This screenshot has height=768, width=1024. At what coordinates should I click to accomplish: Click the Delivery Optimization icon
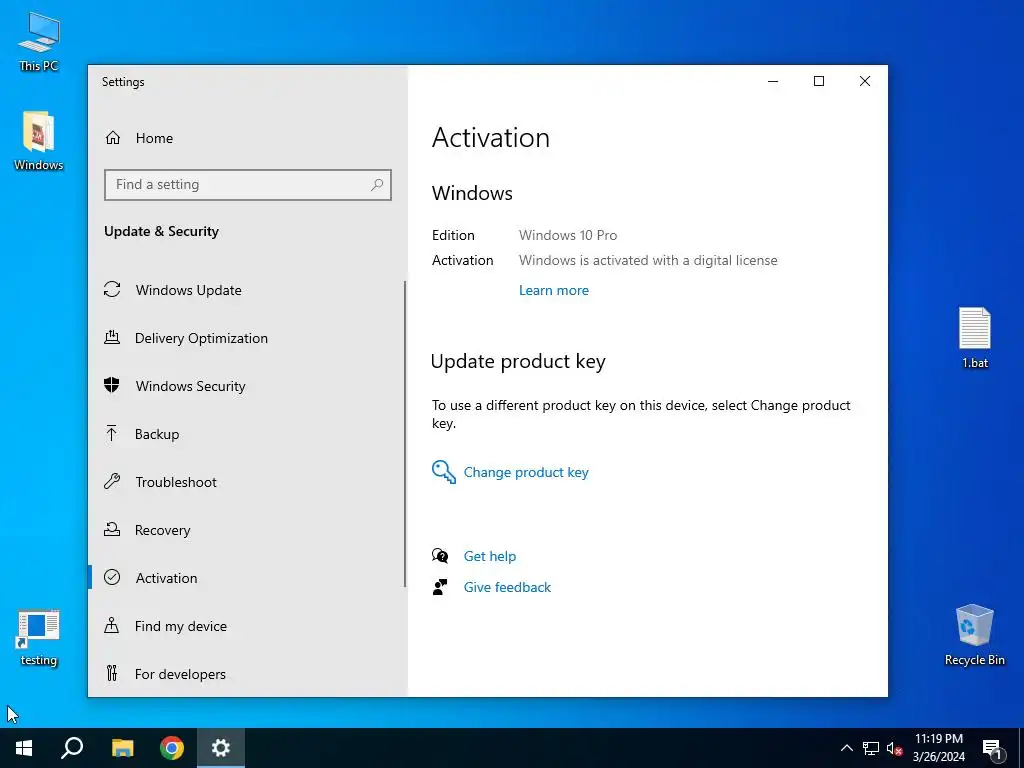(x=112, y=338)
